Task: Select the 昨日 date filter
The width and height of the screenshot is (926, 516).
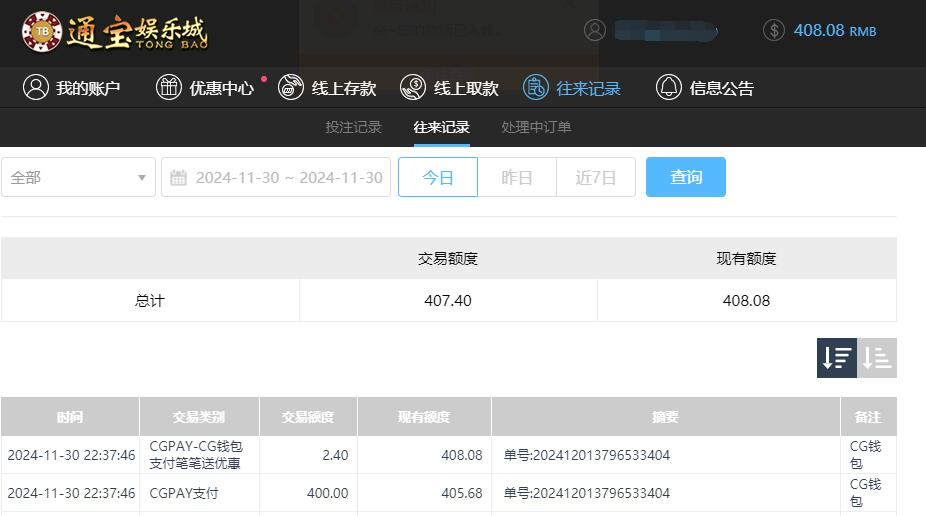Action: pos(517,177)
